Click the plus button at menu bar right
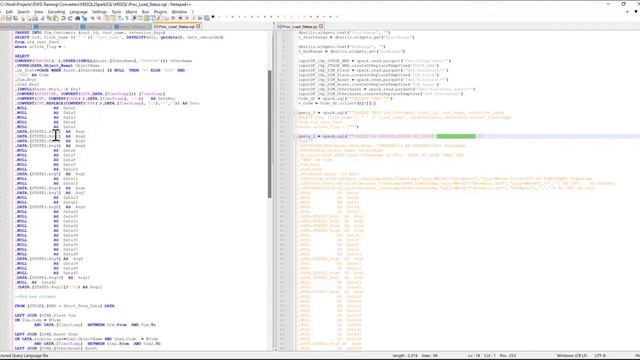640x360 pixels. tap(627, 12)
